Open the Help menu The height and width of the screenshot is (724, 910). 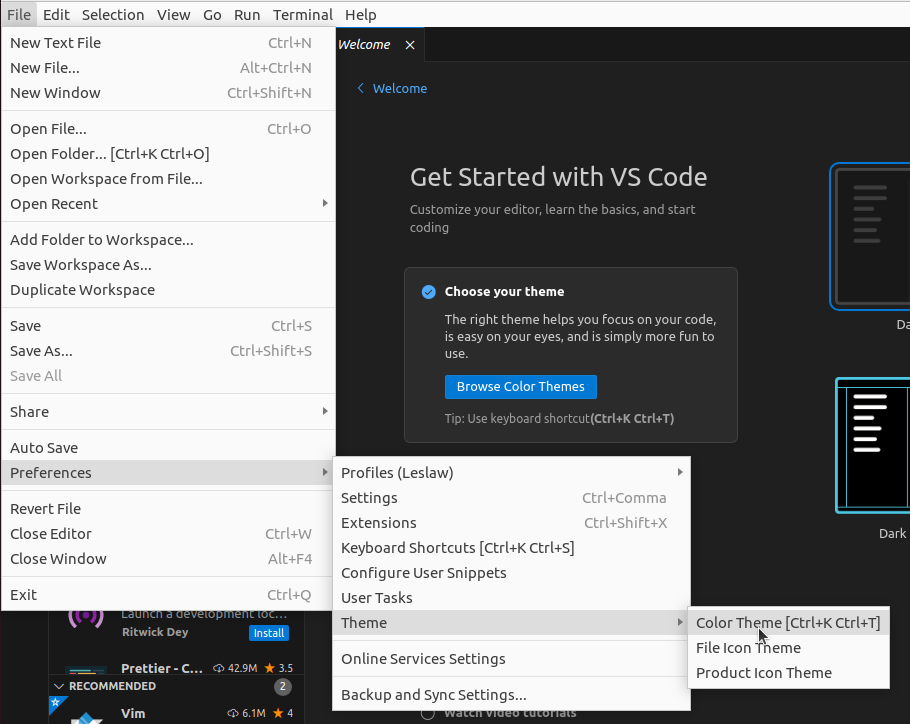[360, 15]
